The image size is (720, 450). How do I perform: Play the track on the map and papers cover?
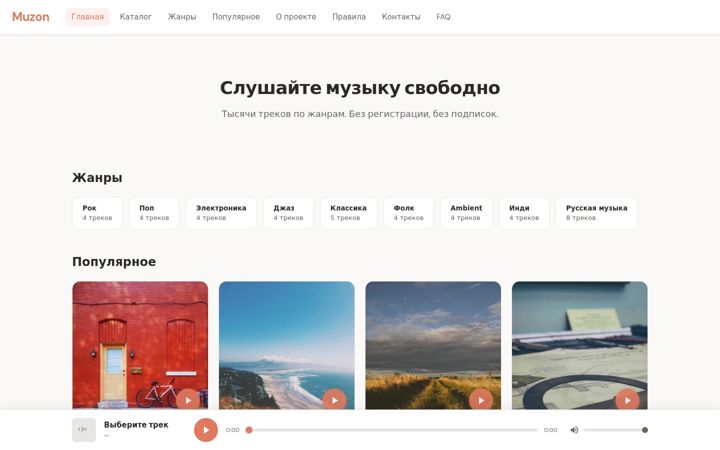coord(627,400)
